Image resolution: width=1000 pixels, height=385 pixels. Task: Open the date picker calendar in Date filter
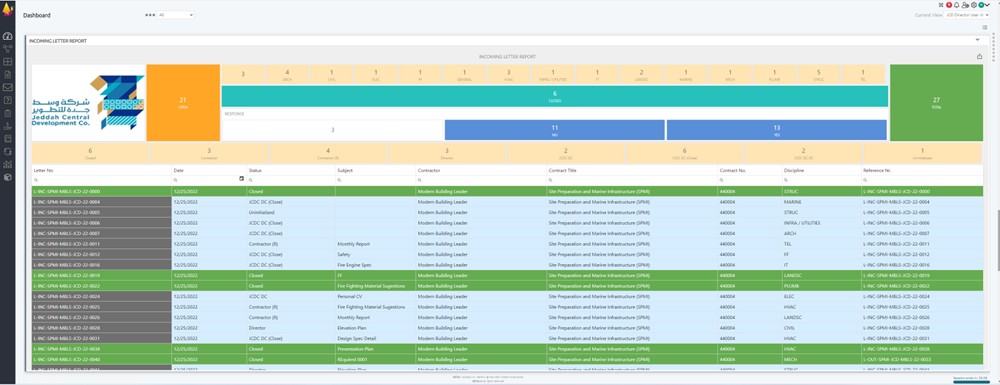241,179
